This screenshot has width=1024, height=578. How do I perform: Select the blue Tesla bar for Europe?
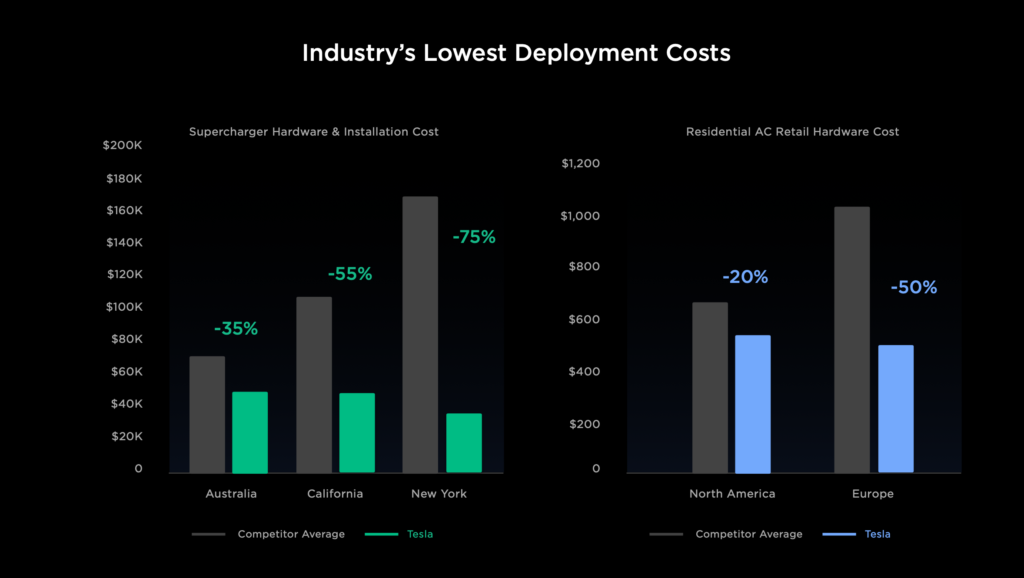[x=896, y=409]
